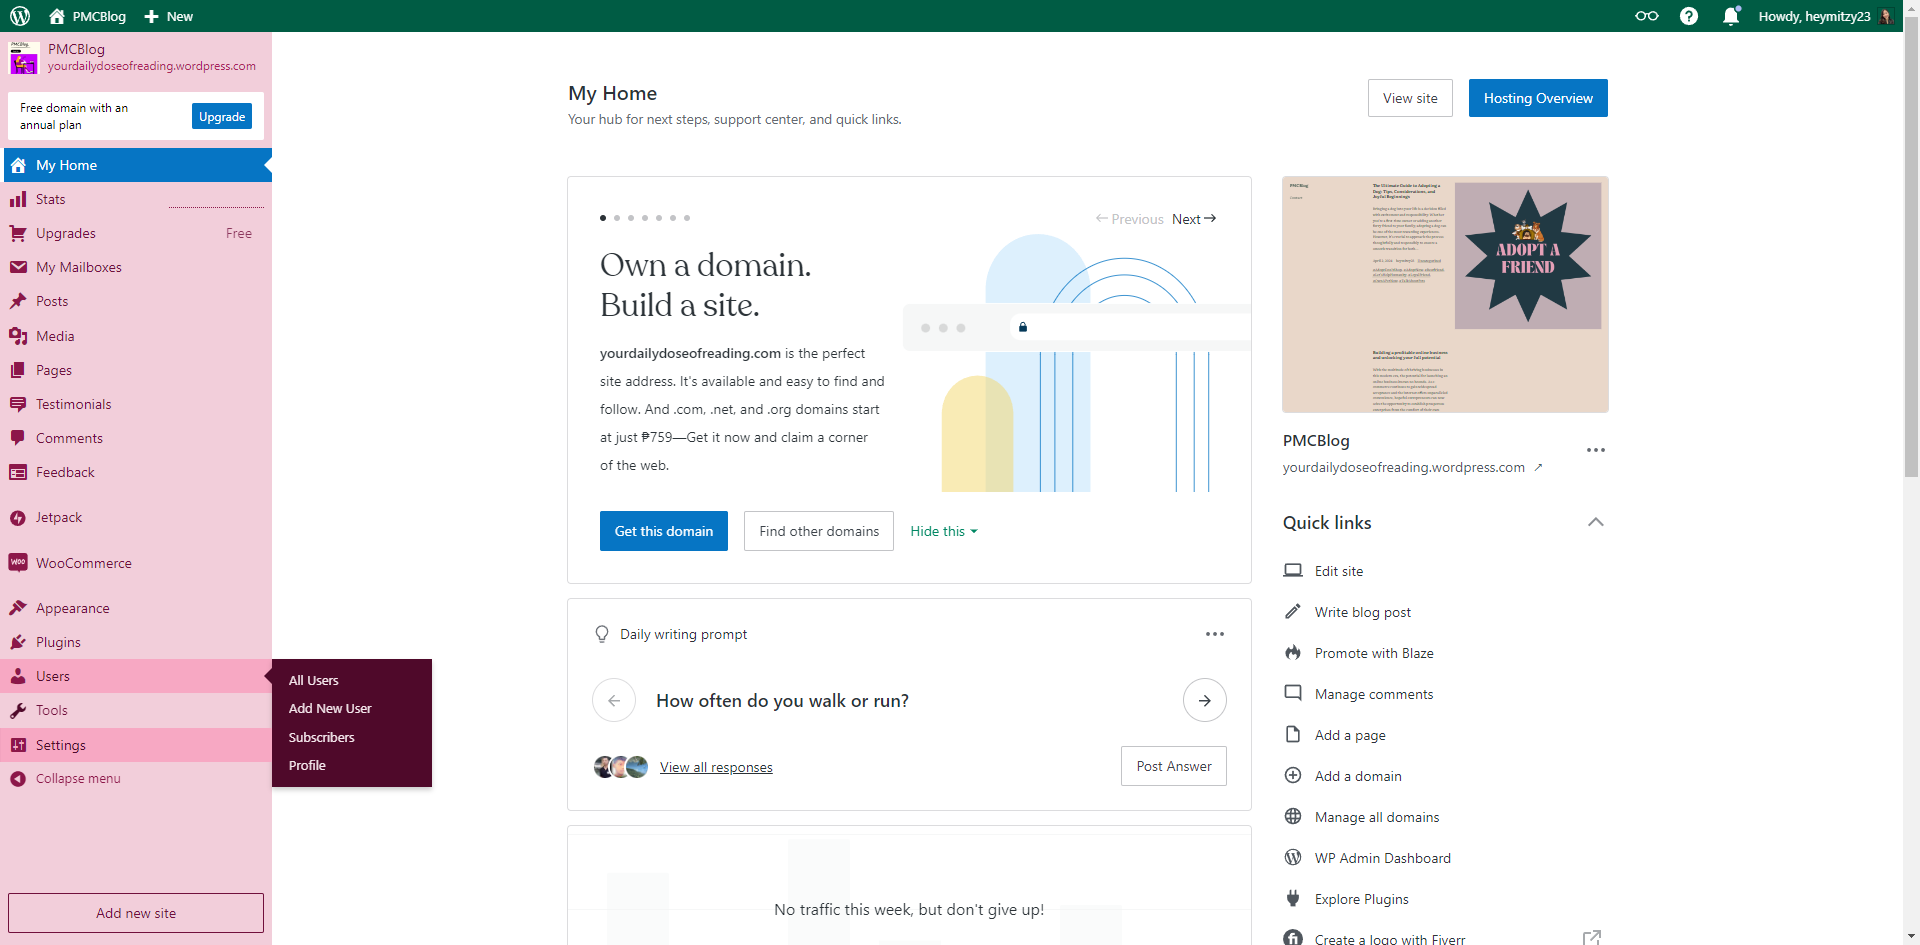Click the external link arrow beside the site URL
Screen dimensions: 1920x945
pos(1538,467)
